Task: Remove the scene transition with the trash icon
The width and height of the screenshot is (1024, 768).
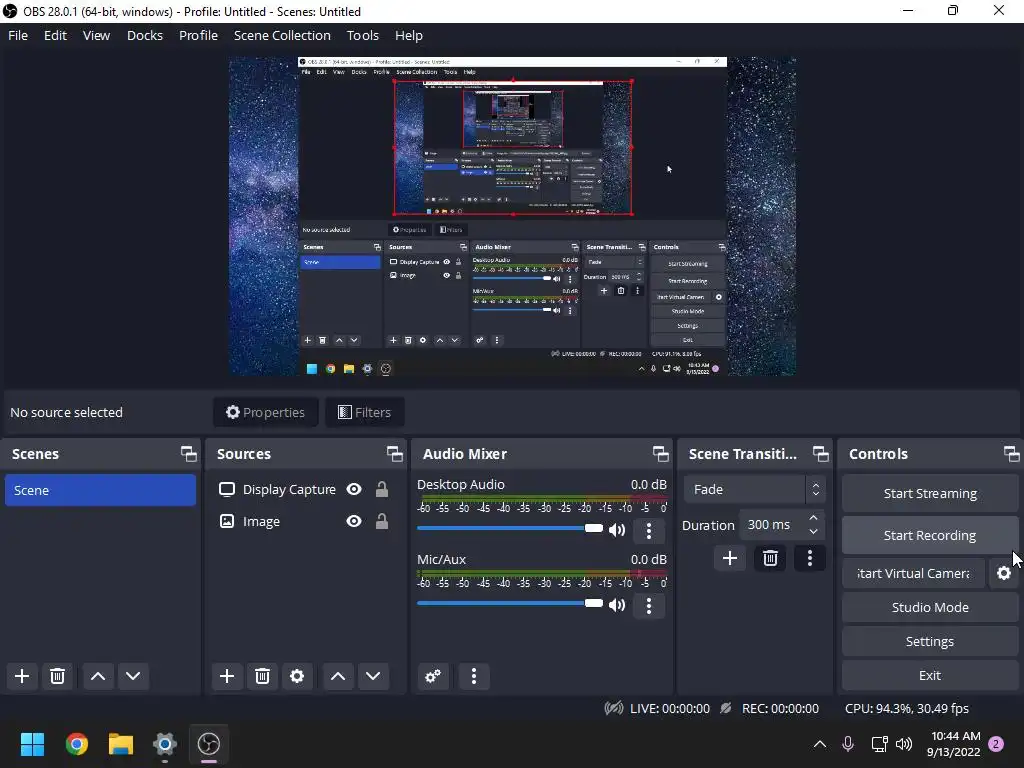Action: tap(770, 558)
